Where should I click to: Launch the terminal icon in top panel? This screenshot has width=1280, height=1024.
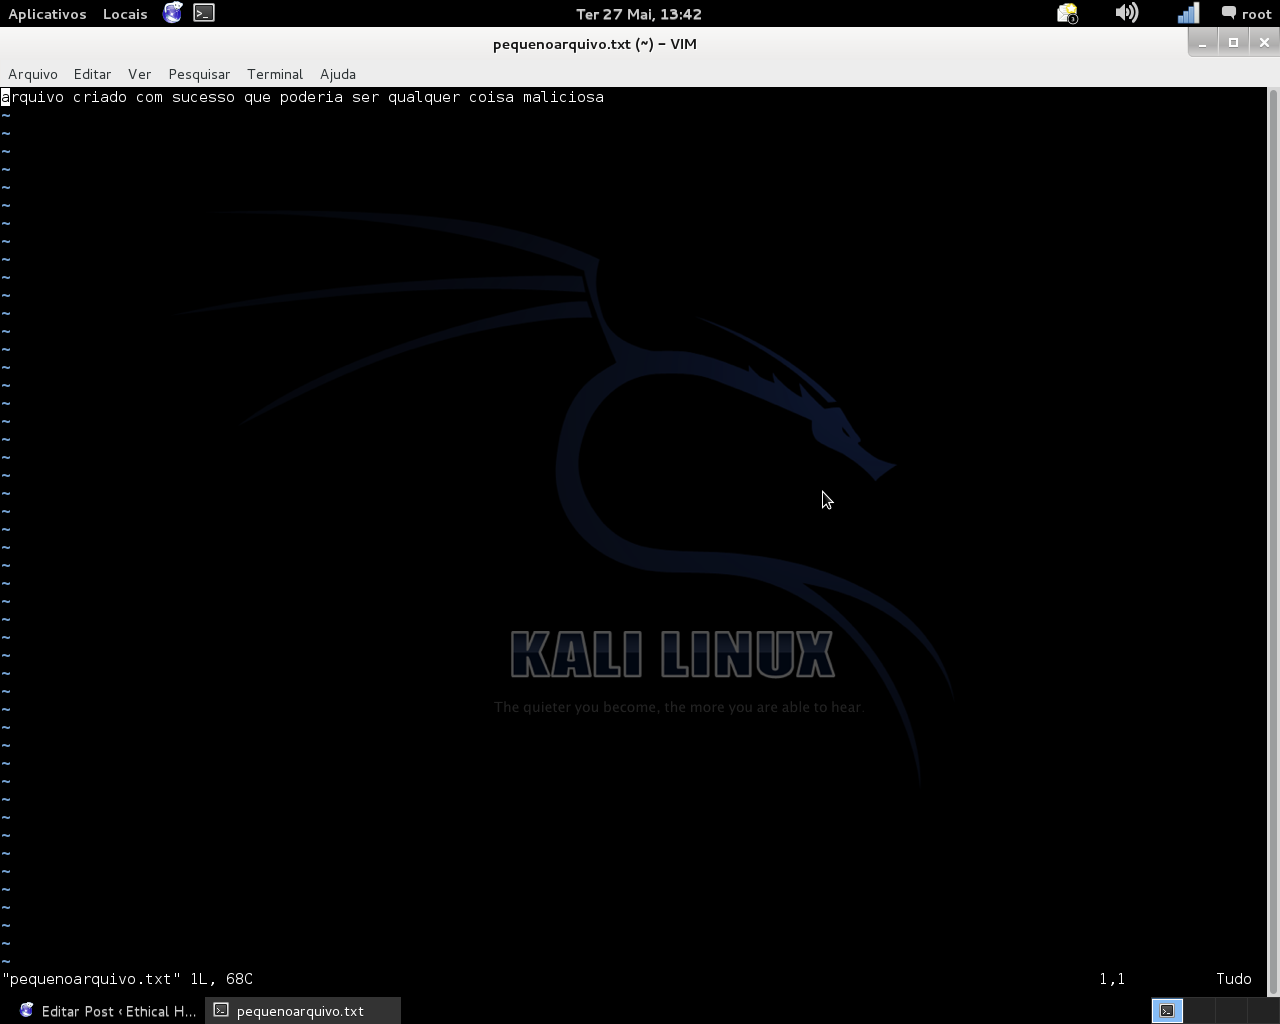[204, 13]
